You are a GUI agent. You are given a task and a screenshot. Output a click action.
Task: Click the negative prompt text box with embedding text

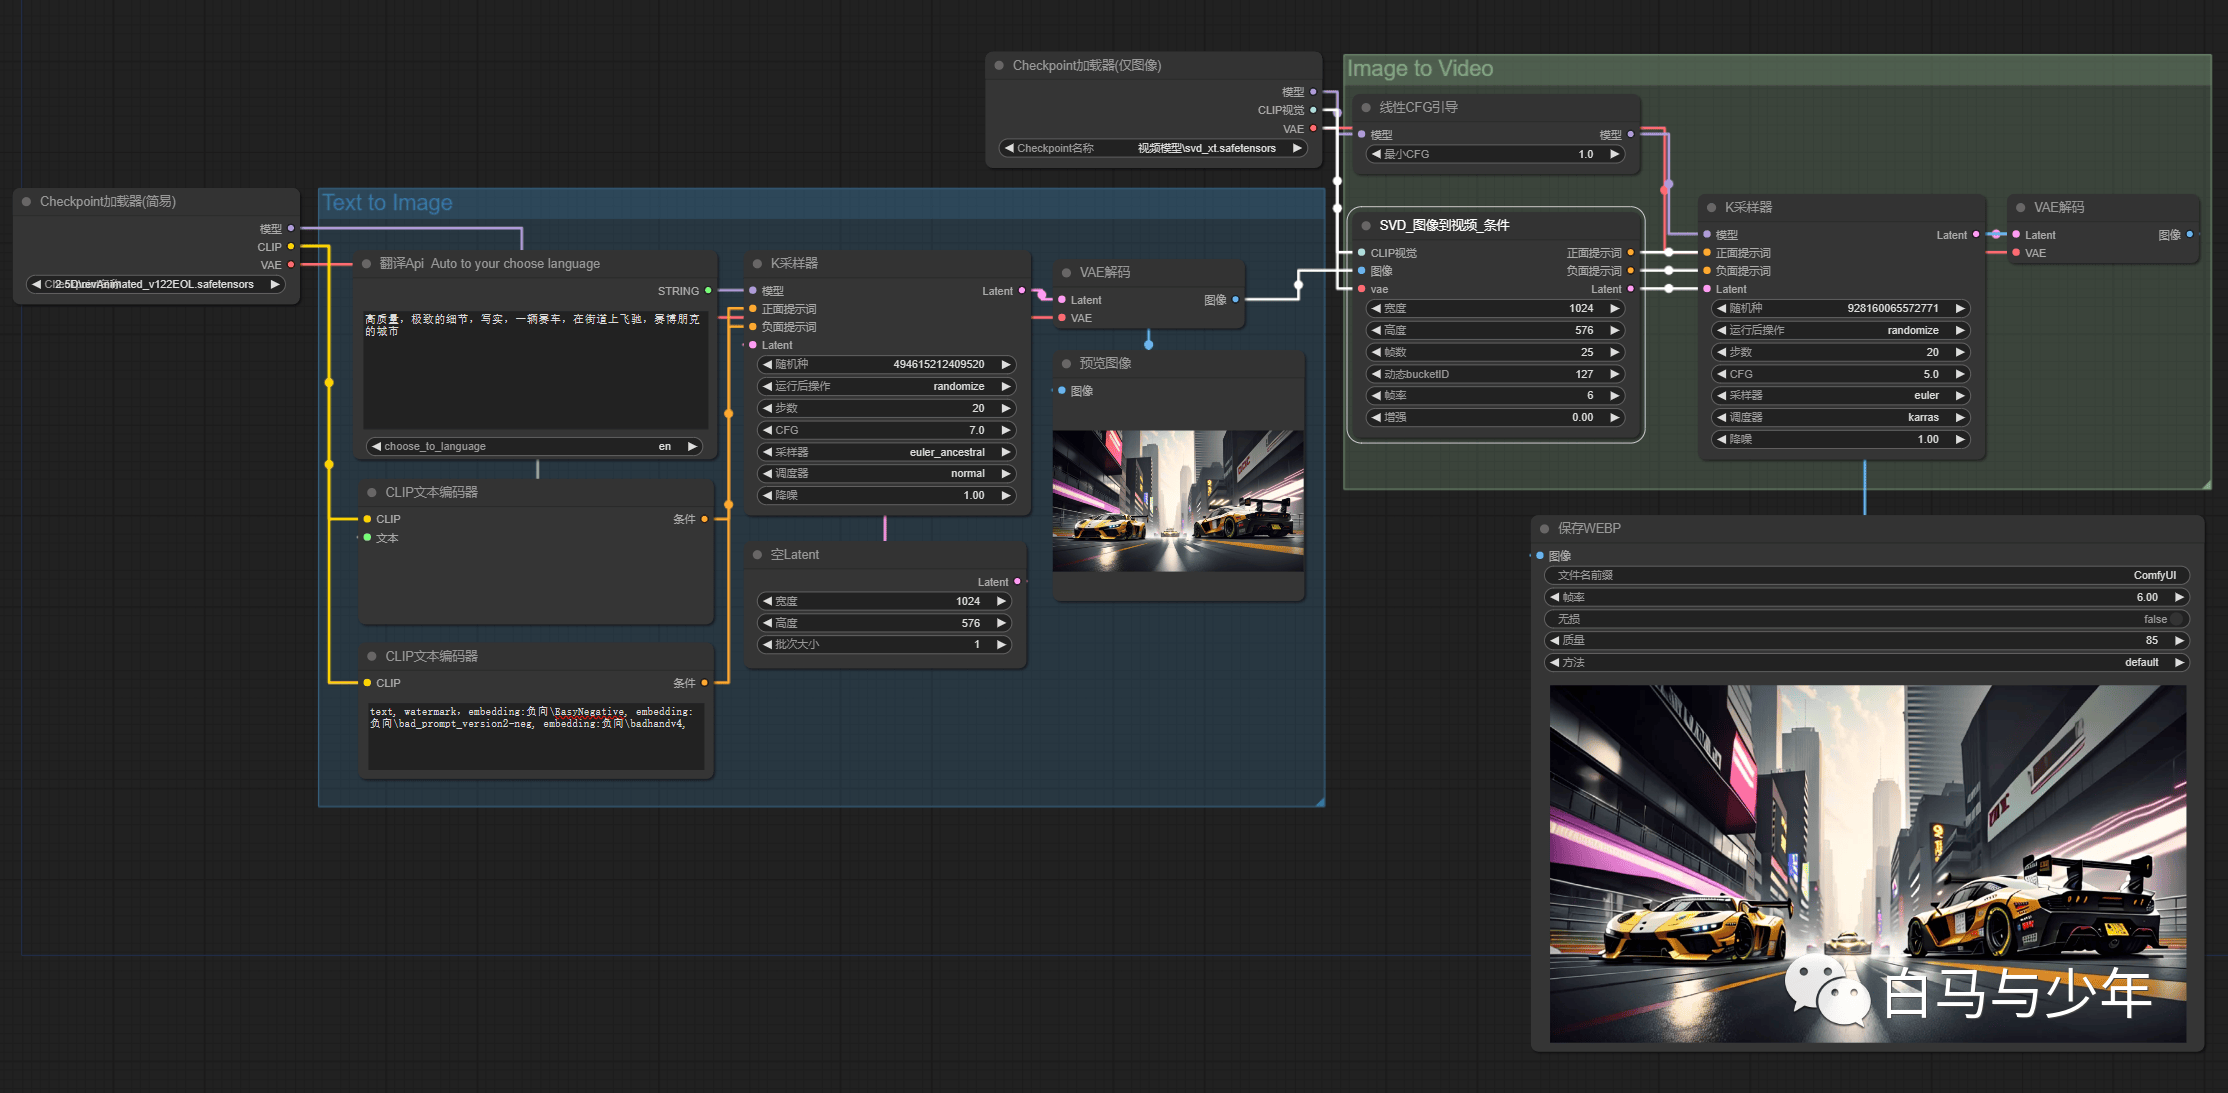click(x=536, y=736)
